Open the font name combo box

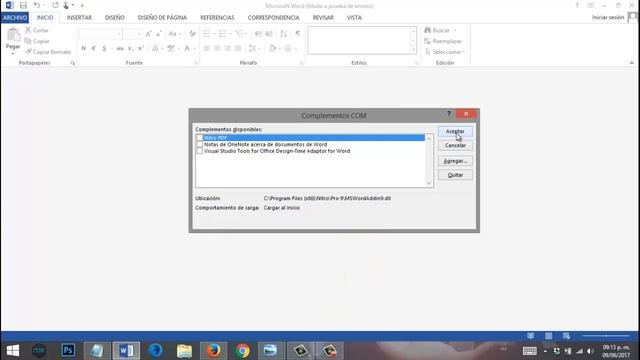point(100,34)
